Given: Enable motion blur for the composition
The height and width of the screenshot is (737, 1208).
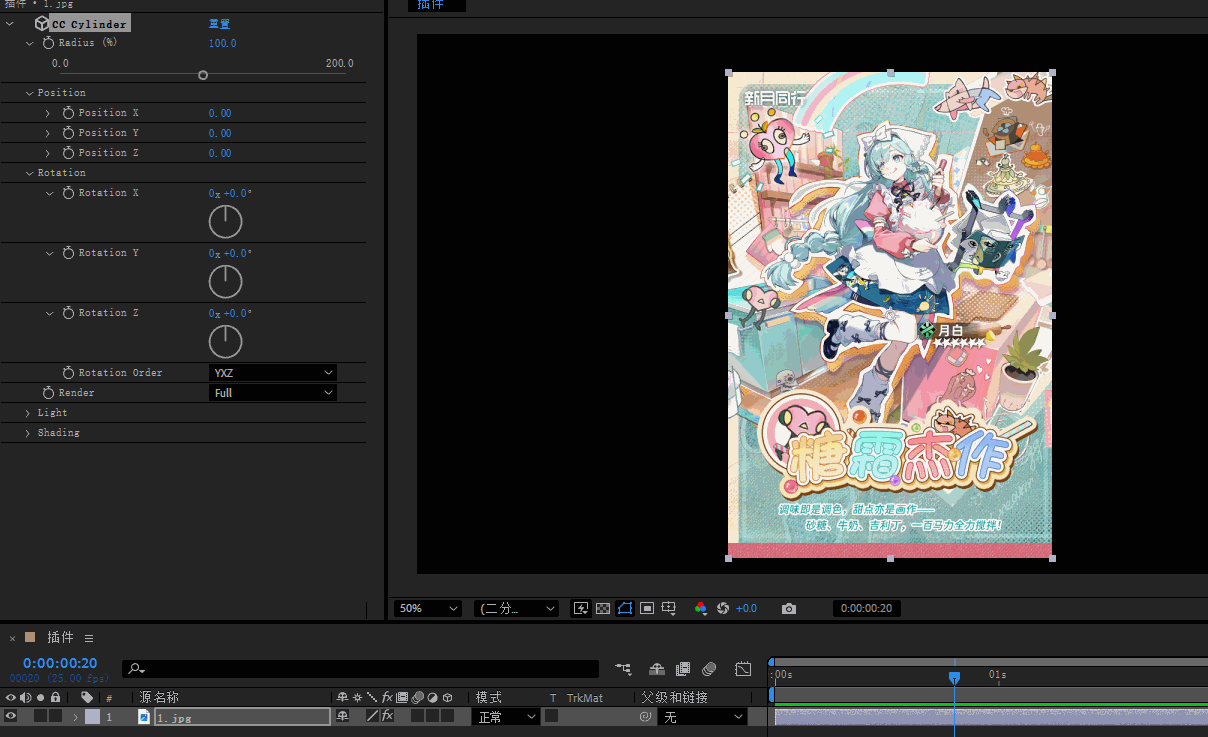Looking at the screenshot, I should click(x=709, y=669).
